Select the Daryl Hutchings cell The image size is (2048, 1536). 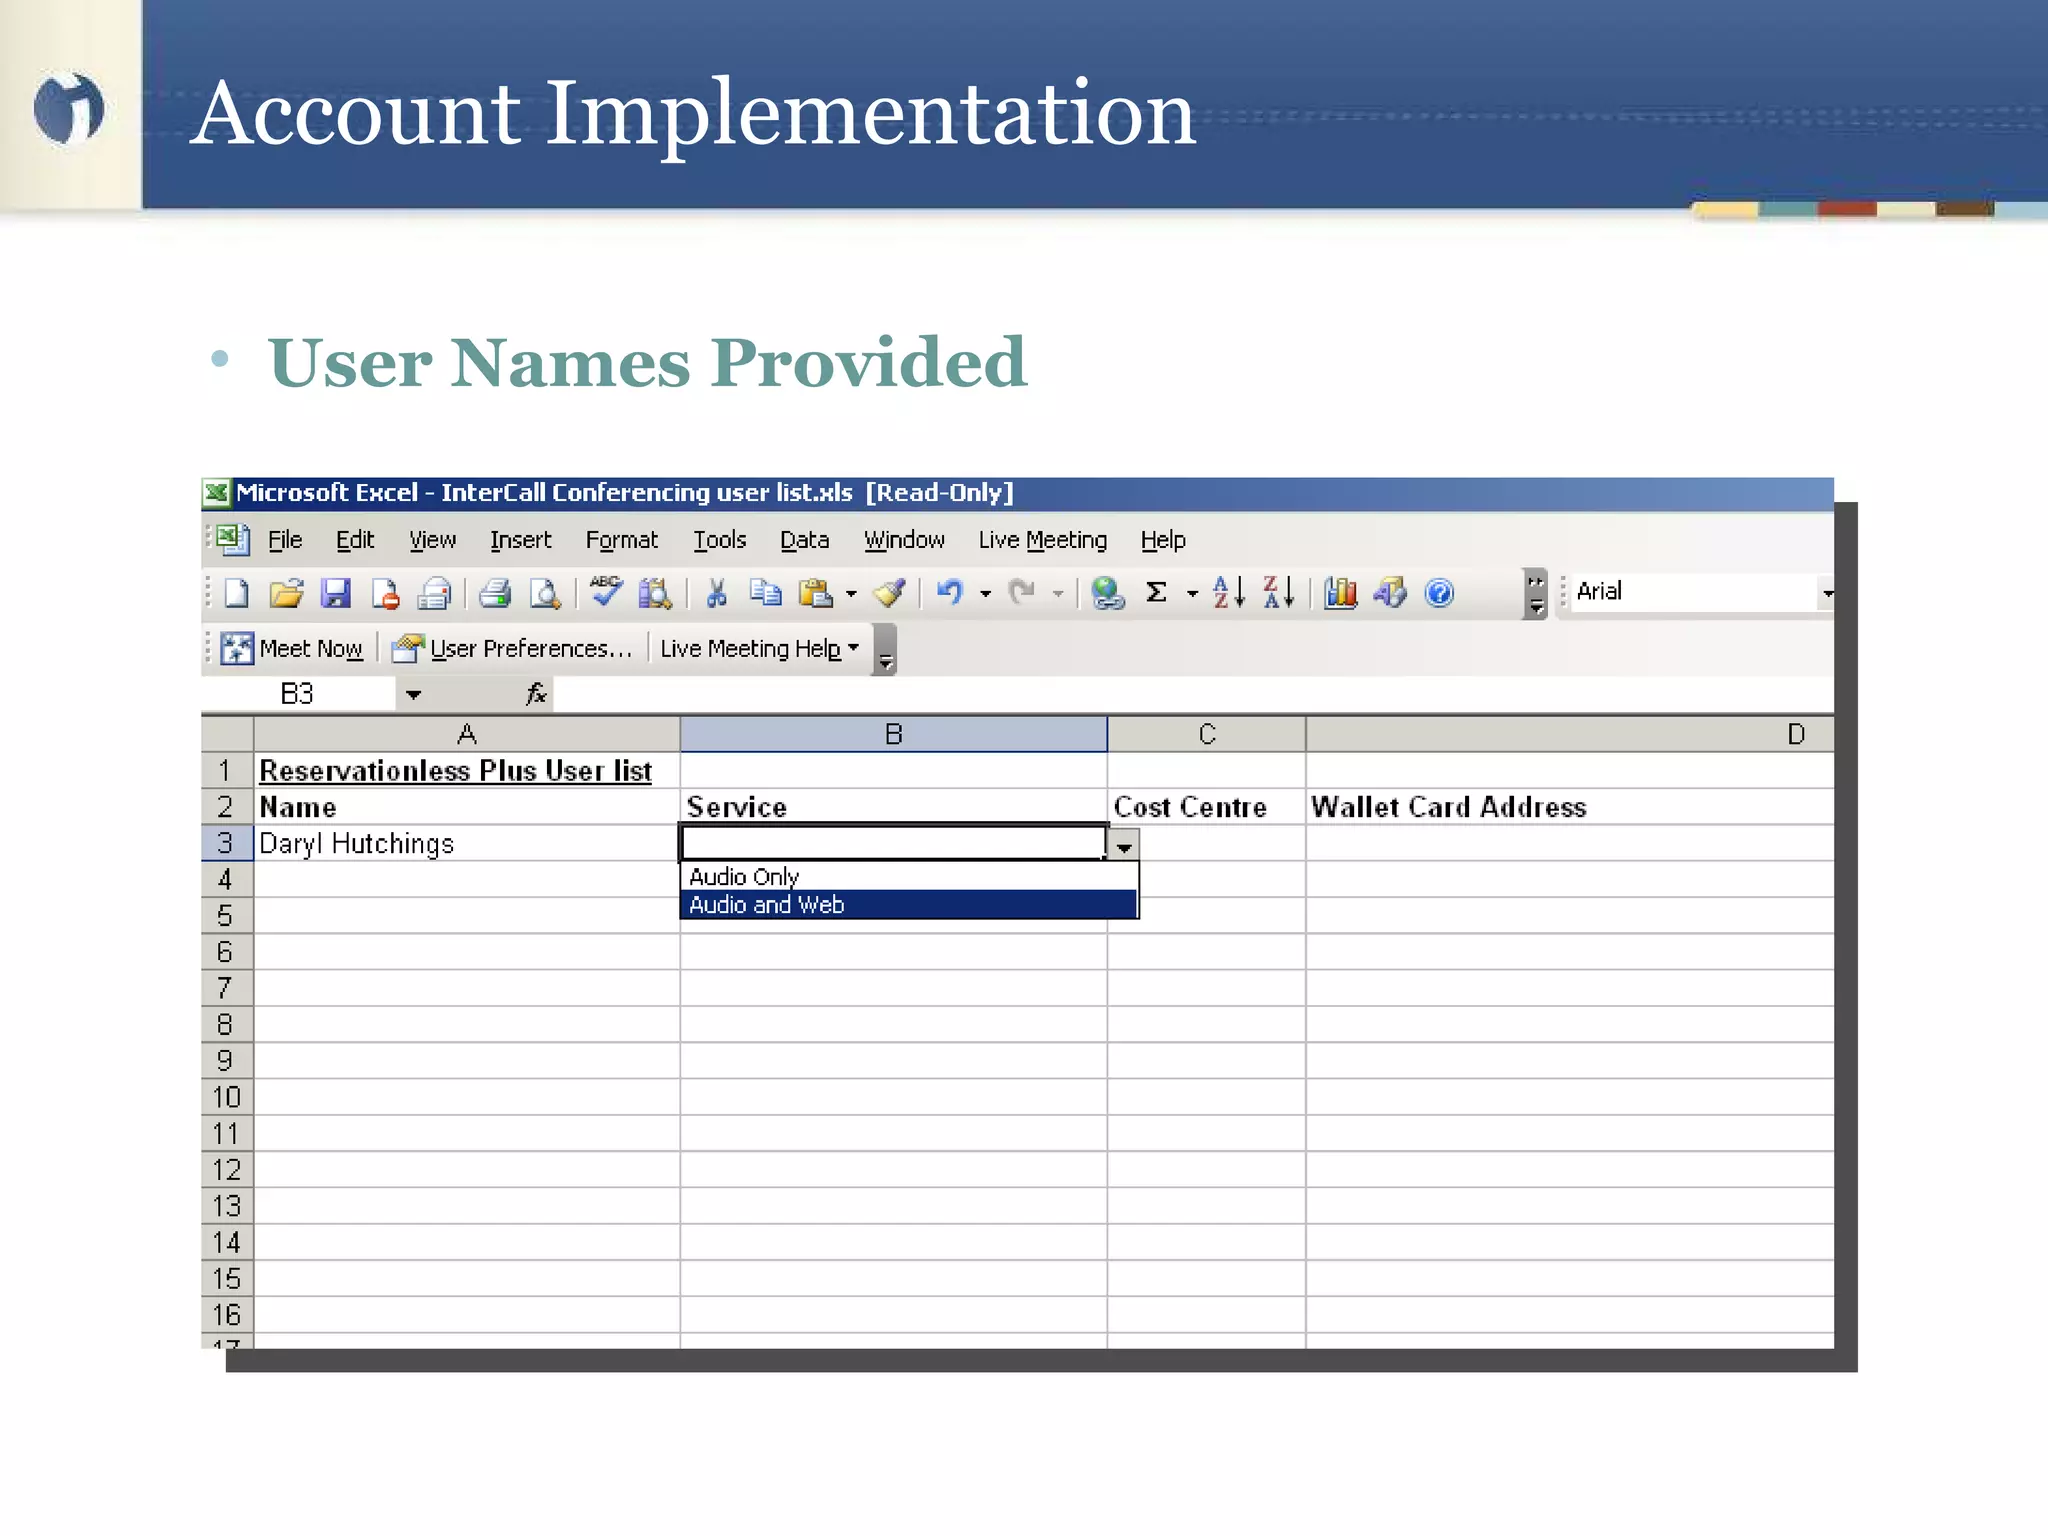pos(467,843)
